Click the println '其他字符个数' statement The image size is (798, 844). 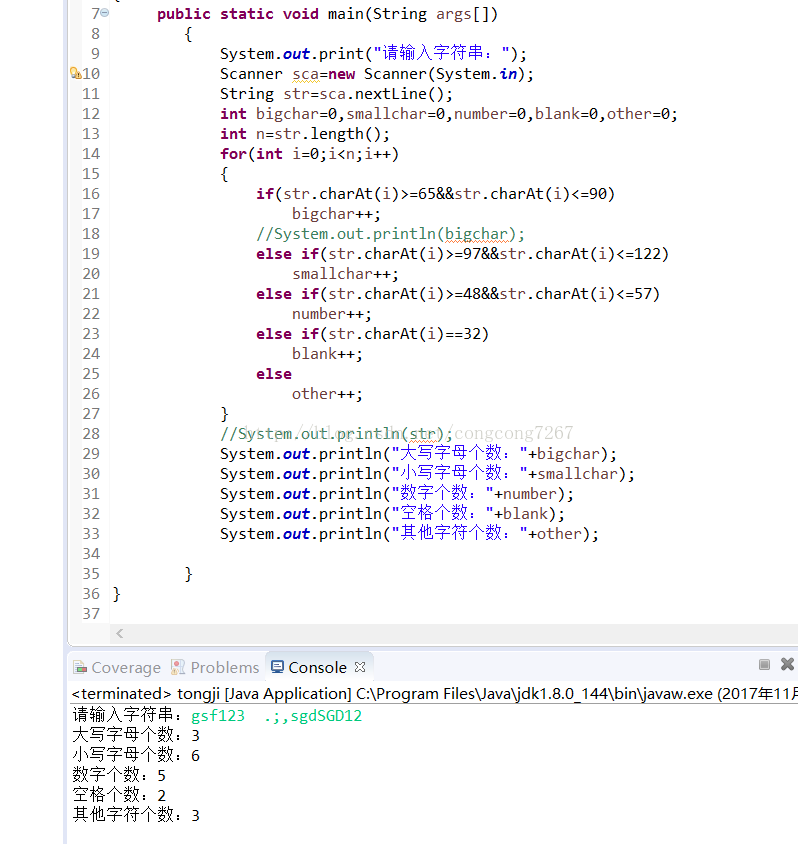click(x=409, y=534)
